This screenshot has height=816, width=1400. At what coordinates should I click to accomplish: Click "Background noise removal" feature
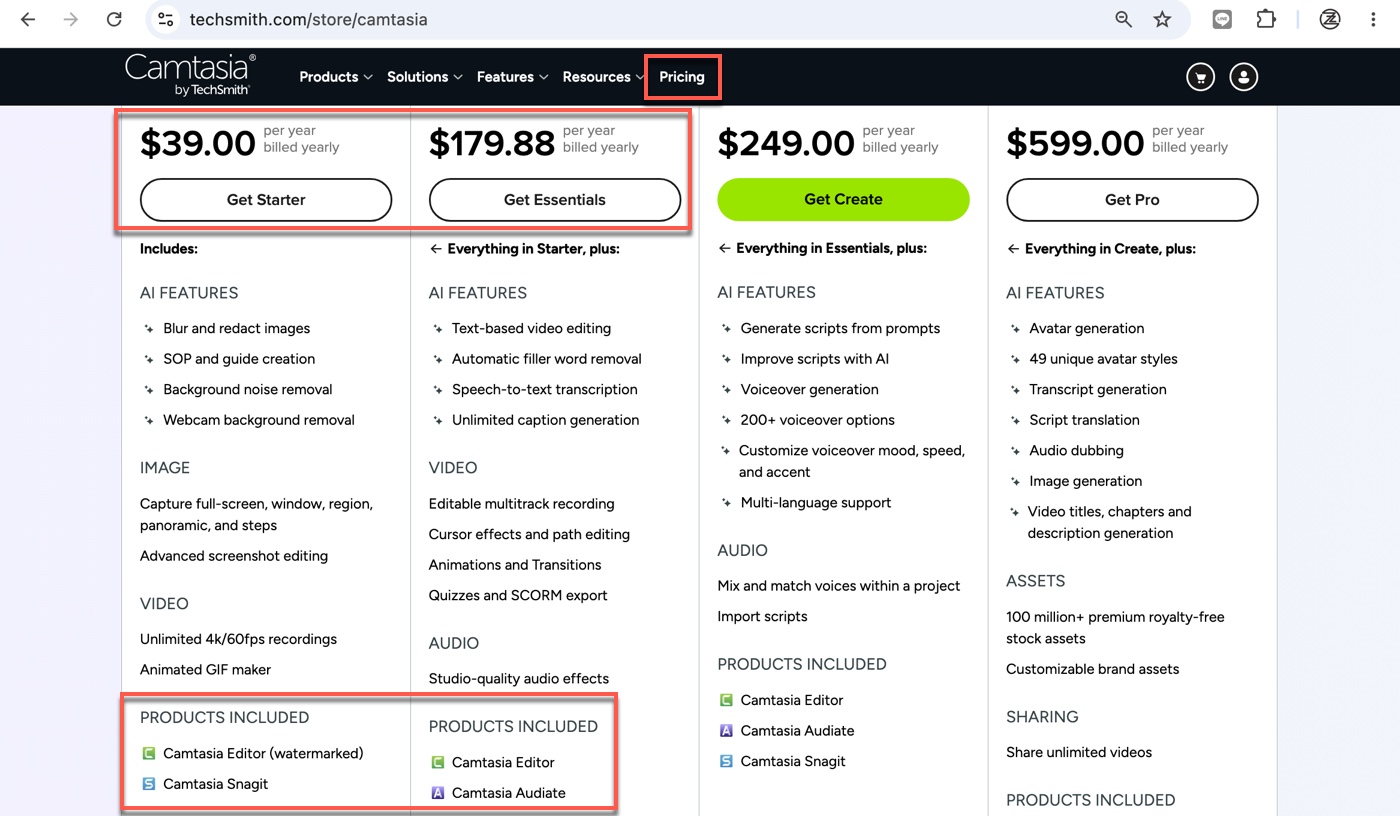(248, 390)
